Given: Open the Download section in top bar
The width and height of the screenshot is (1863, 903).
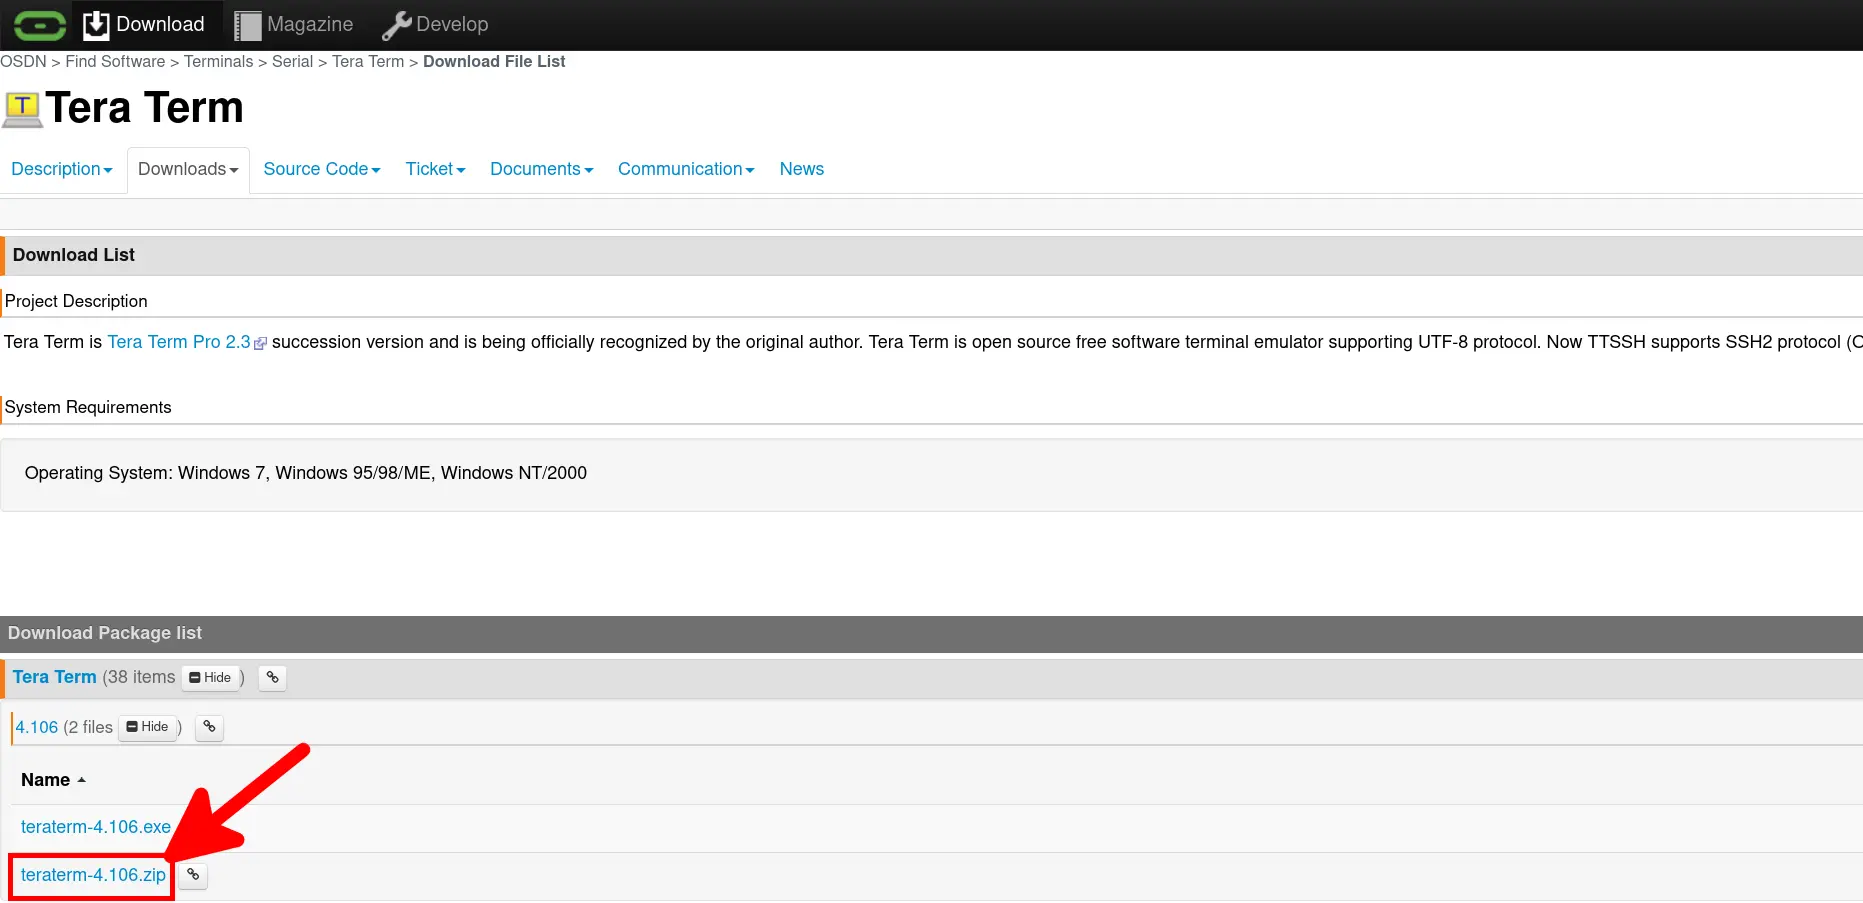Looking at the screenshot, I should pyautogui.click(x=143, y=25).
